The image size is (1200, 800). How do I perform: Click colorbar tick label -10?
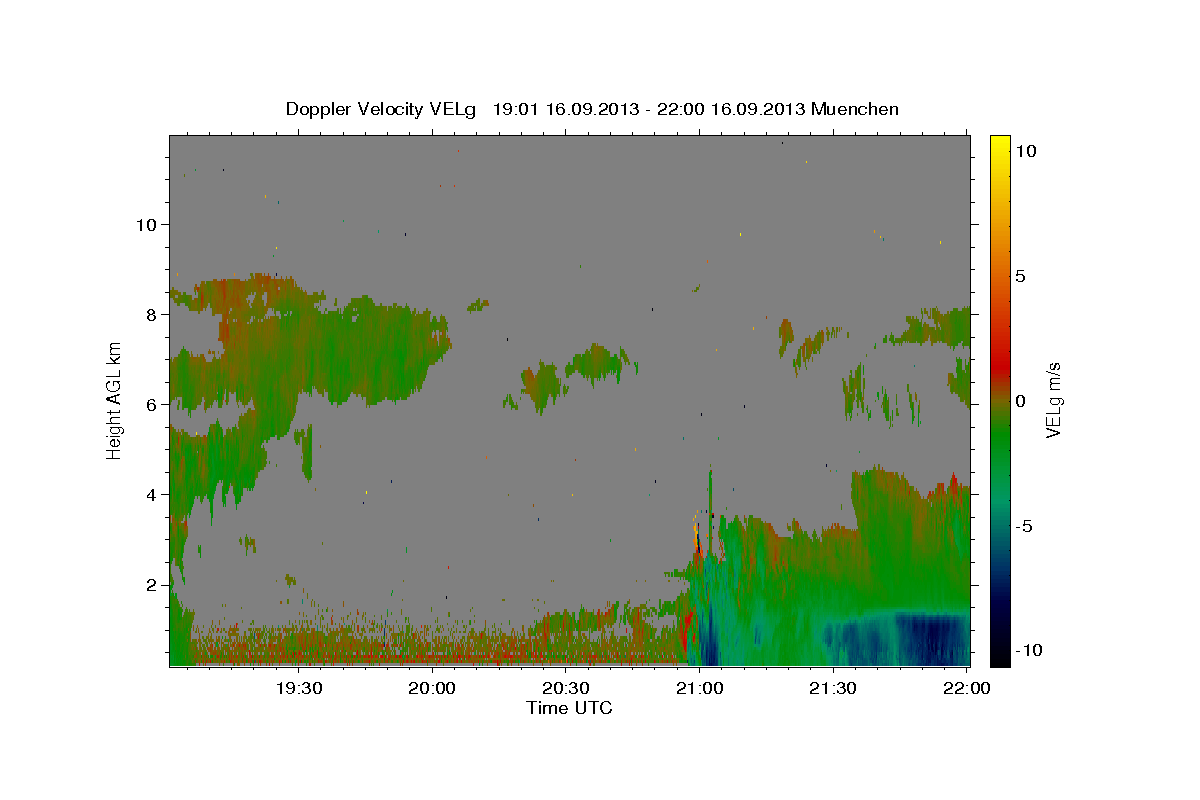point(1029,650)
